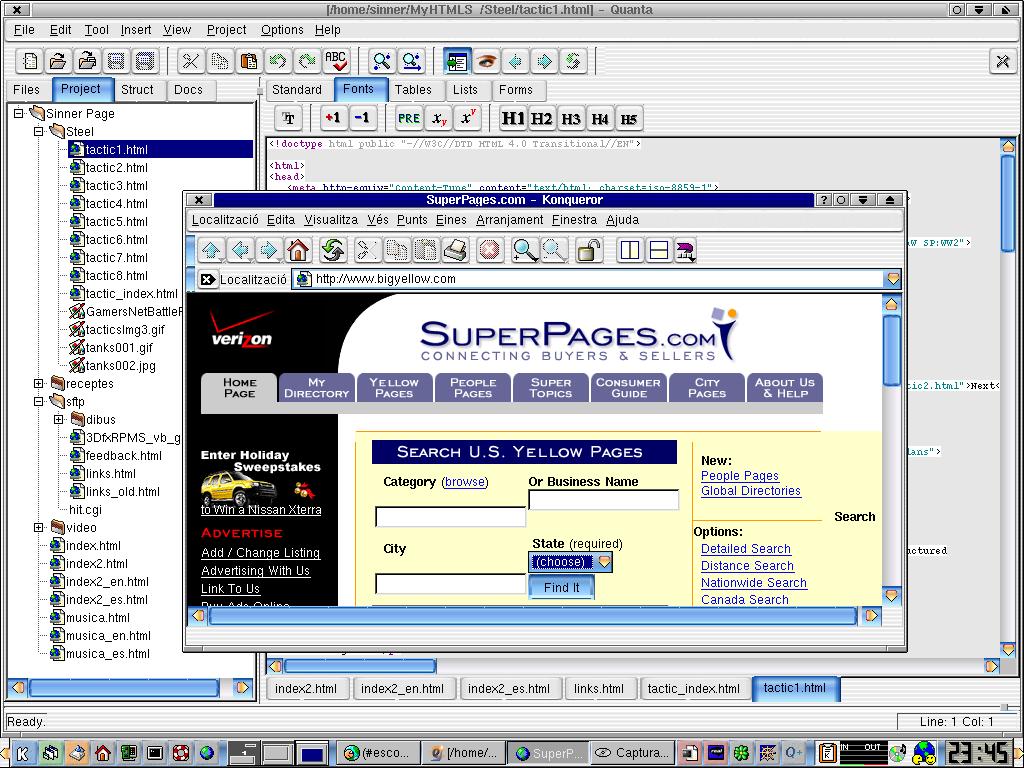Image resolution: width=1024 pixels, height=768 pixels.
Task: Click the home folder icon on the taskbar
Action: pos(103,754)
